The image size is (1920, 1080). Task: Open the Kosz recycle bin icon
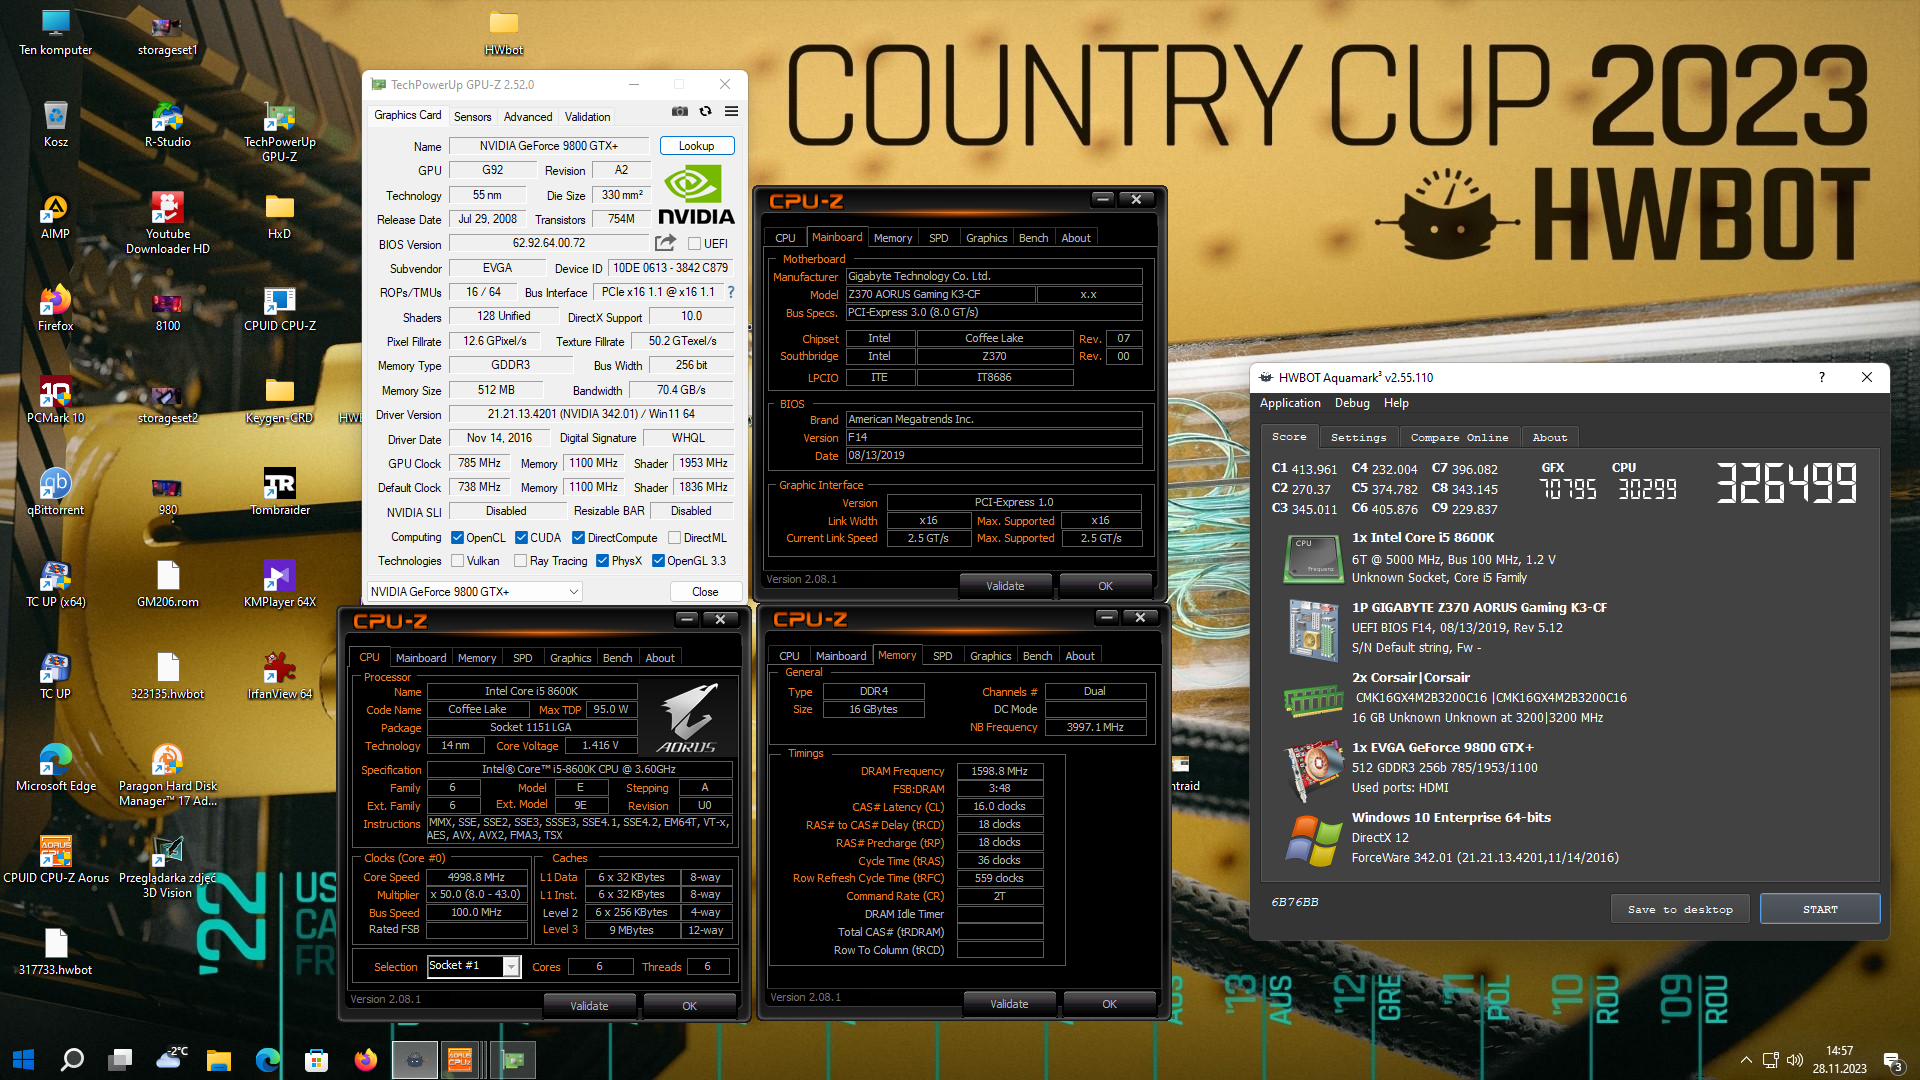(56, 125)
